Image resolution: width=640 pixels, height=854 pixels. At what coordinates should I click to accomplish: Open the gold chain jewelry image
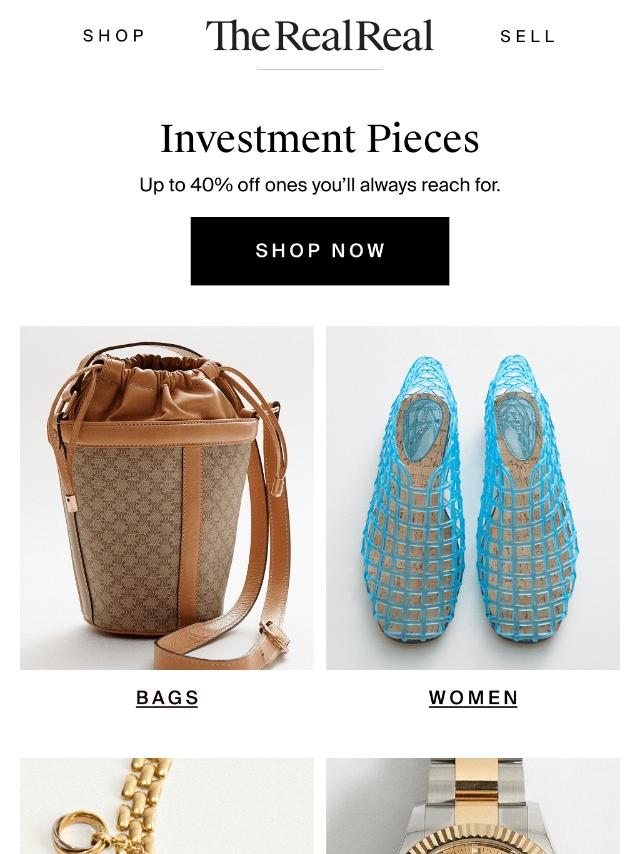coord(167,806)
